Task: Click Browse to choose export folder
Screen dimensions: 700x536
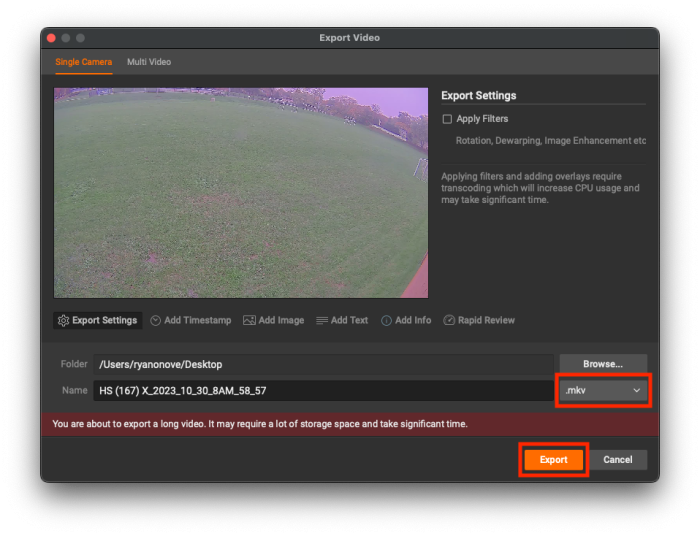Action: tap(603, 364)
